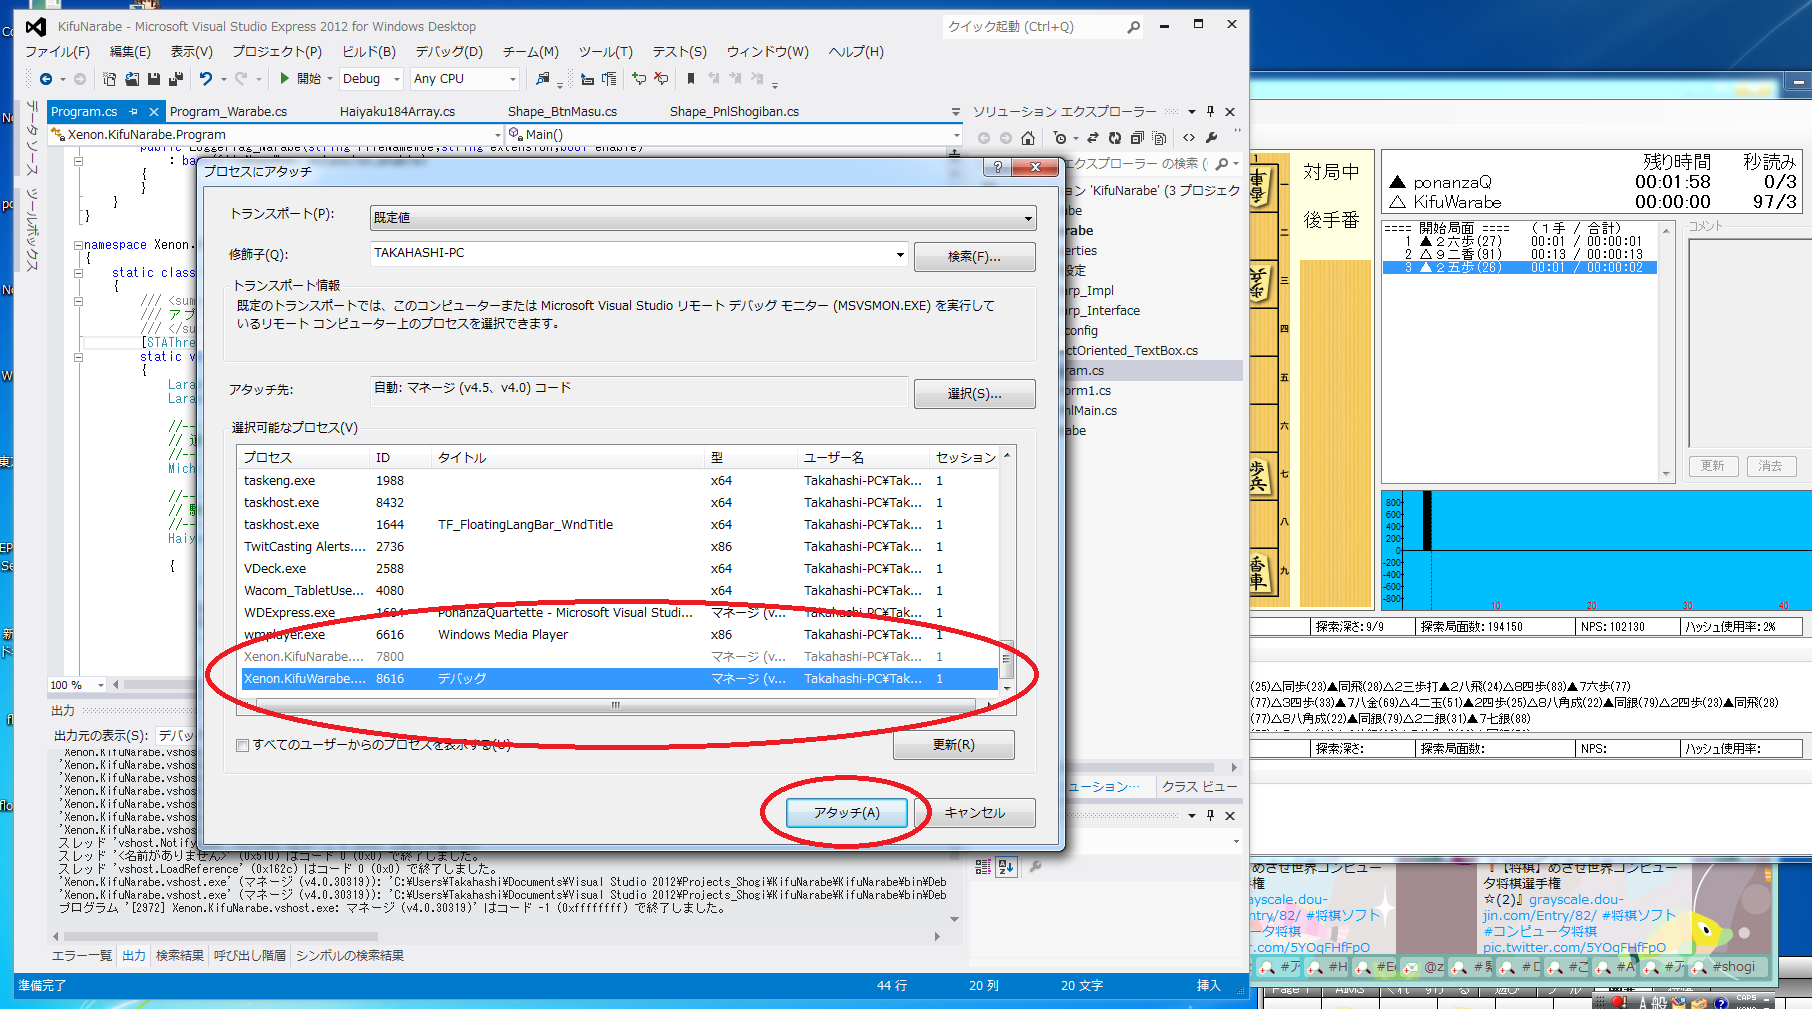1812x1009 pixels.
Task: Open the ファイル(F) menu
Action: pos(57,52)
